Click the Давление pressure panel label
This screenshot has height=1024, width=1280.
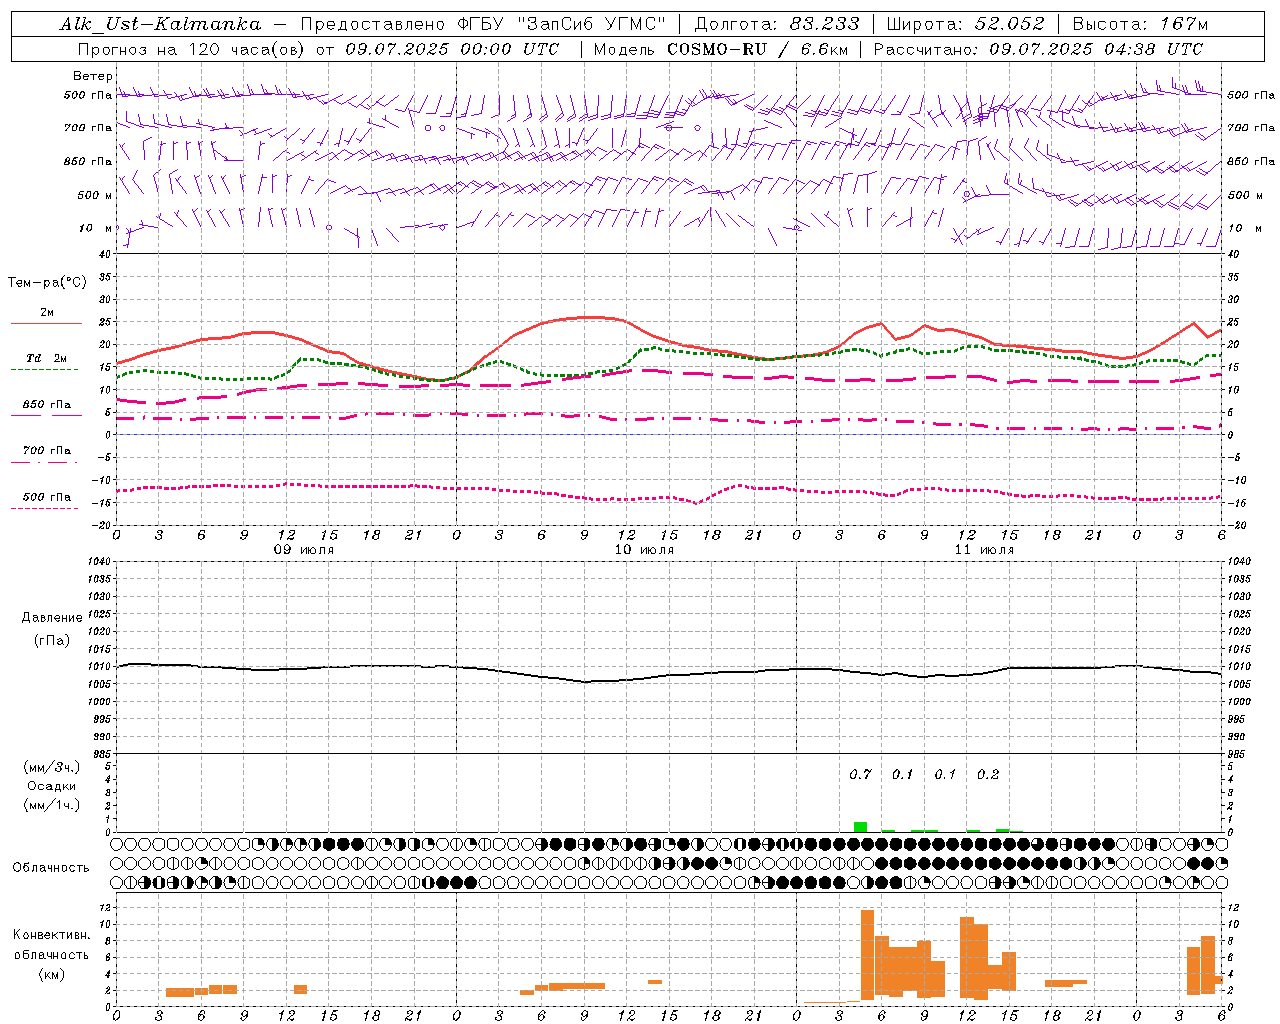(52, 618)
